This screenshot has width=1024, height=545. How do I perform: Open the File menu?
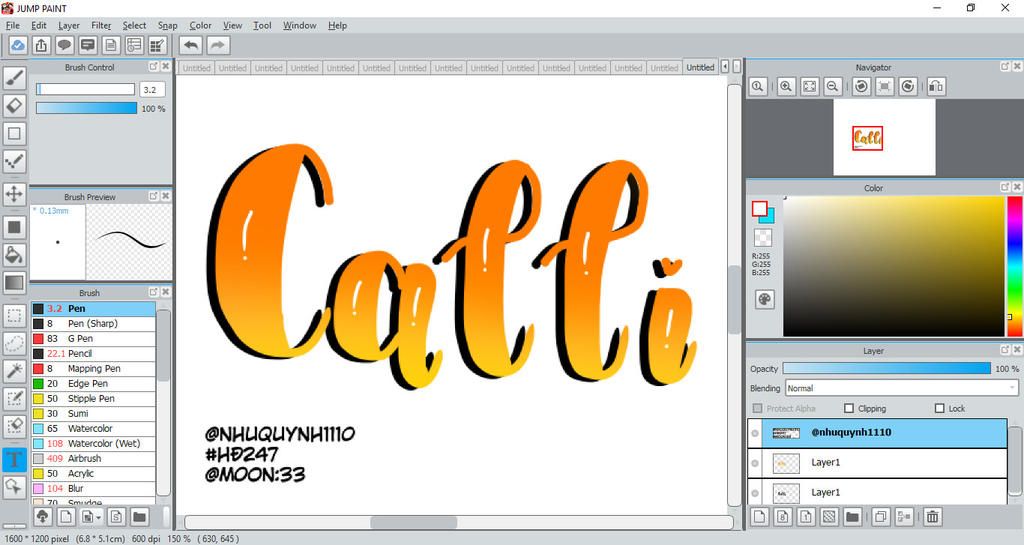click(x=12, y=25)
